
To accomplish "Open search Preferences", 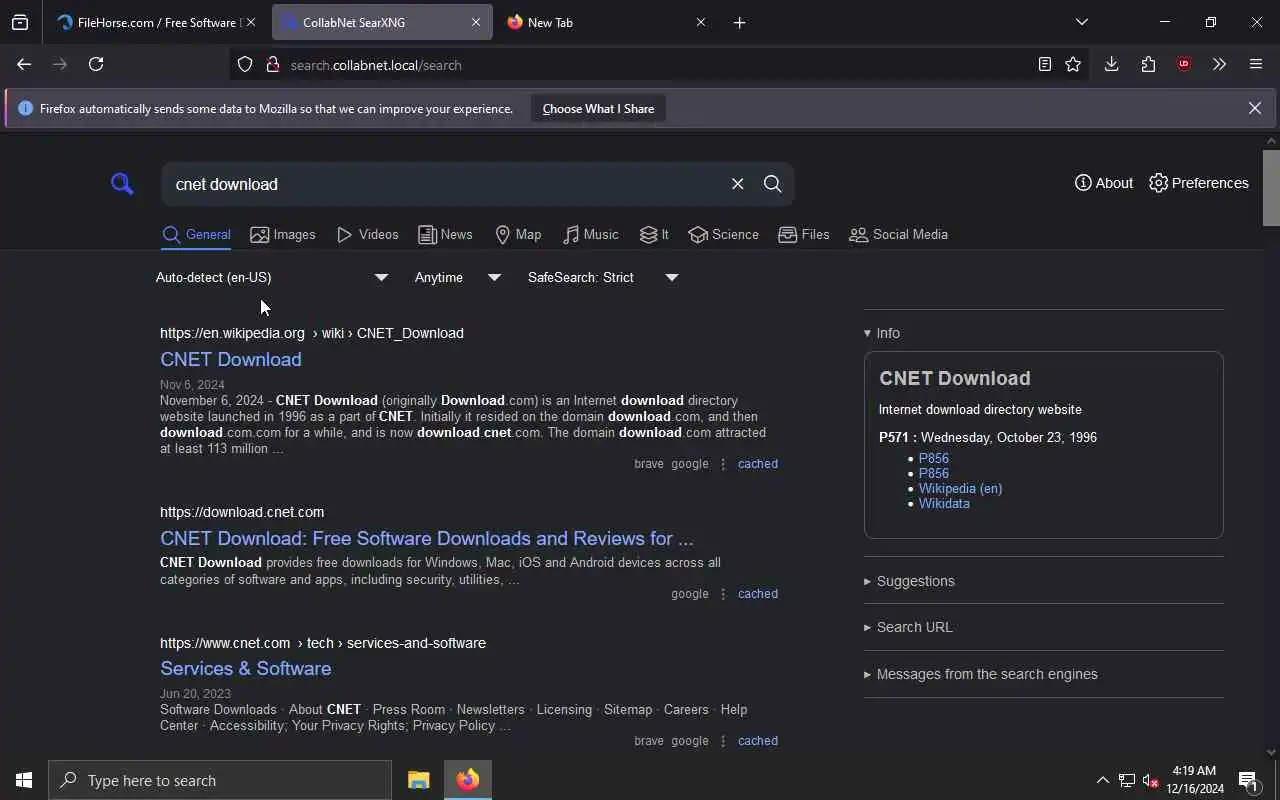I will pos(1199,183).
